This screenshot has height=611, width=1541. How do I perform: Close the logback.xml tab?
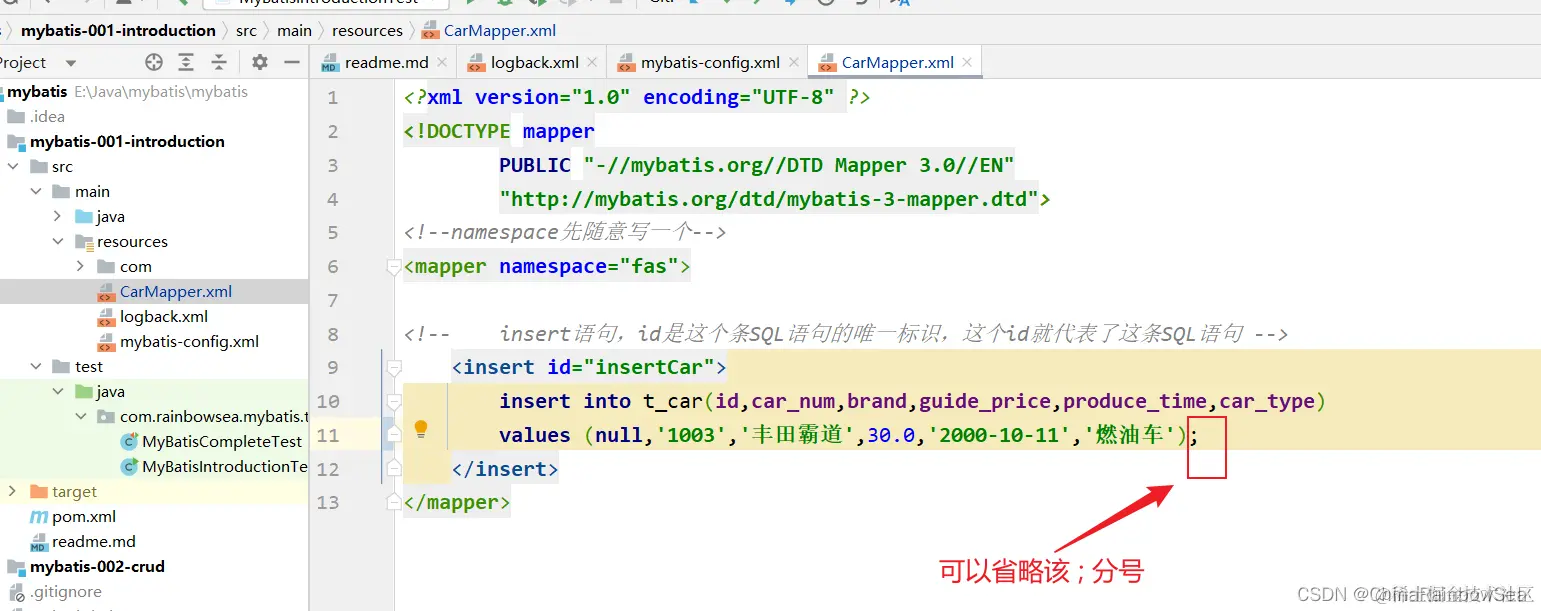(x=592, y=62)
